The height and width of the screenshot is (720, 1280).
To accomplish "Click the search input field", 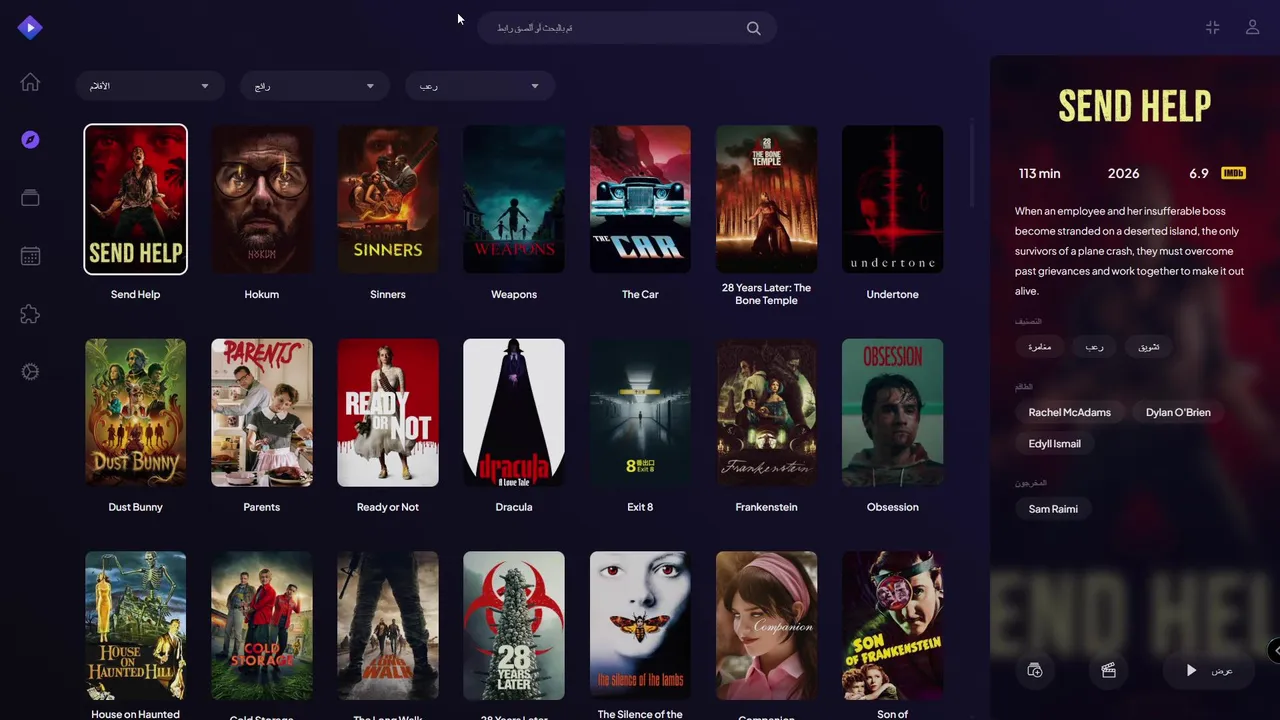I will click(626, 28).
